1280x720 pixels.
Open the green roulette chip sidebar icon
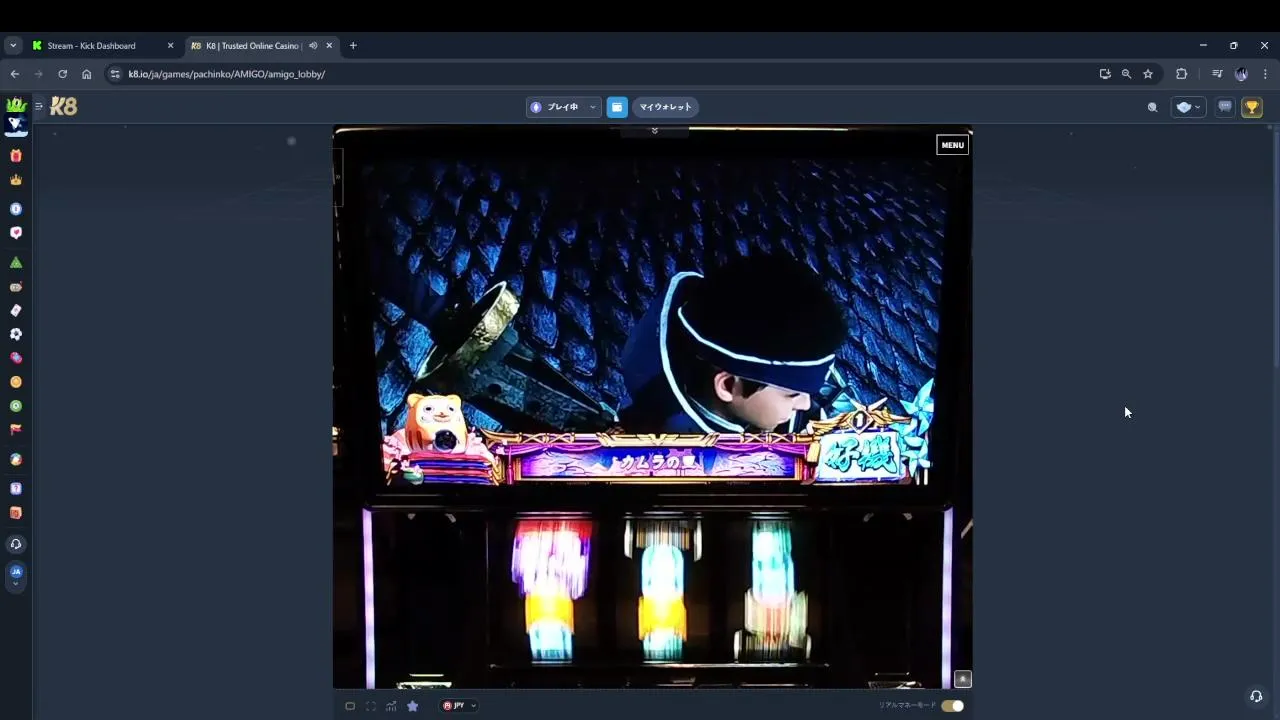click(16, 406)
